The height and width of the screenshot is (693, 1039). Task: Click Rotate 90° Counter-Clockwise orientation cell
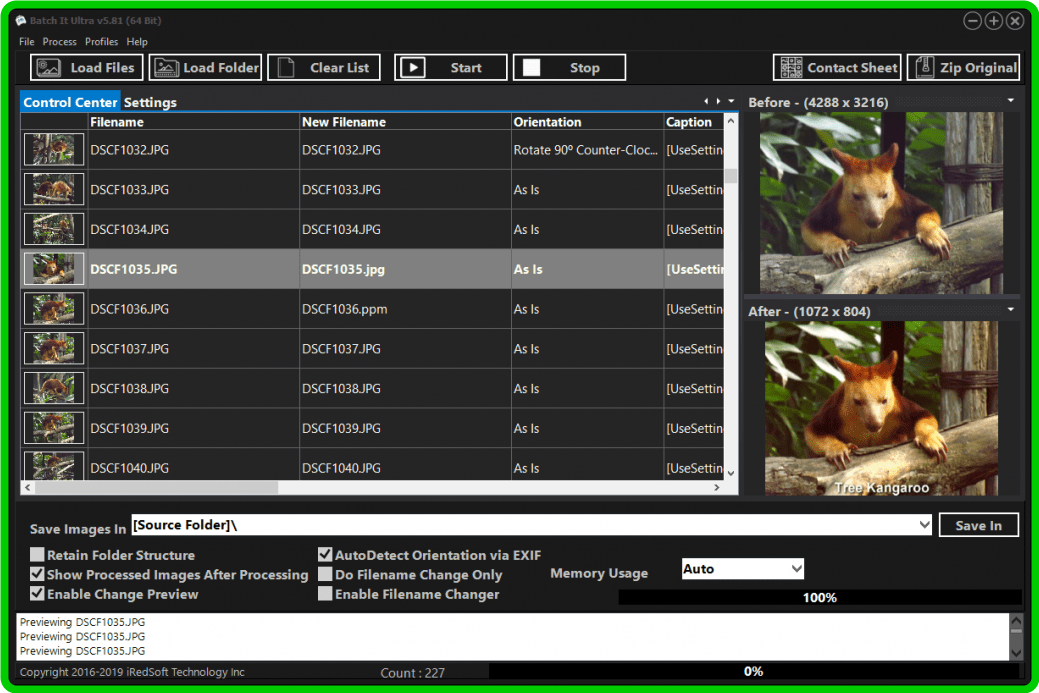tap(586, 150)
